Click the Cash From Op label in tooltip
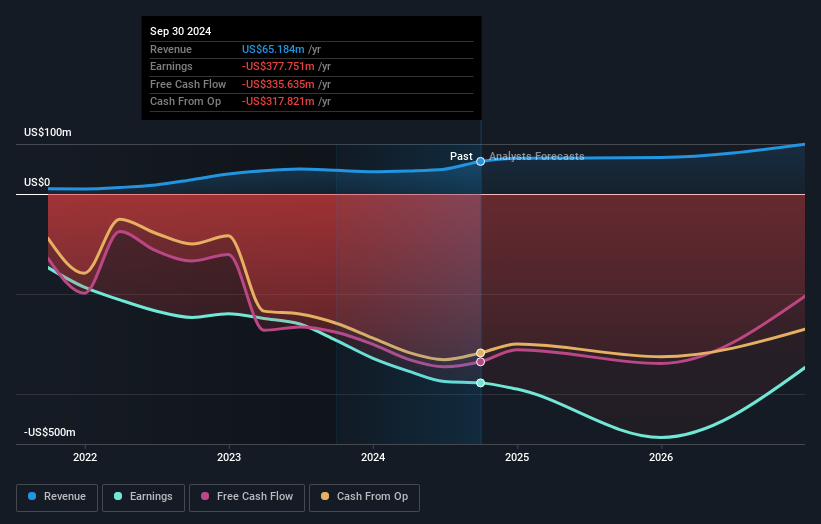 tap(185, 102)
